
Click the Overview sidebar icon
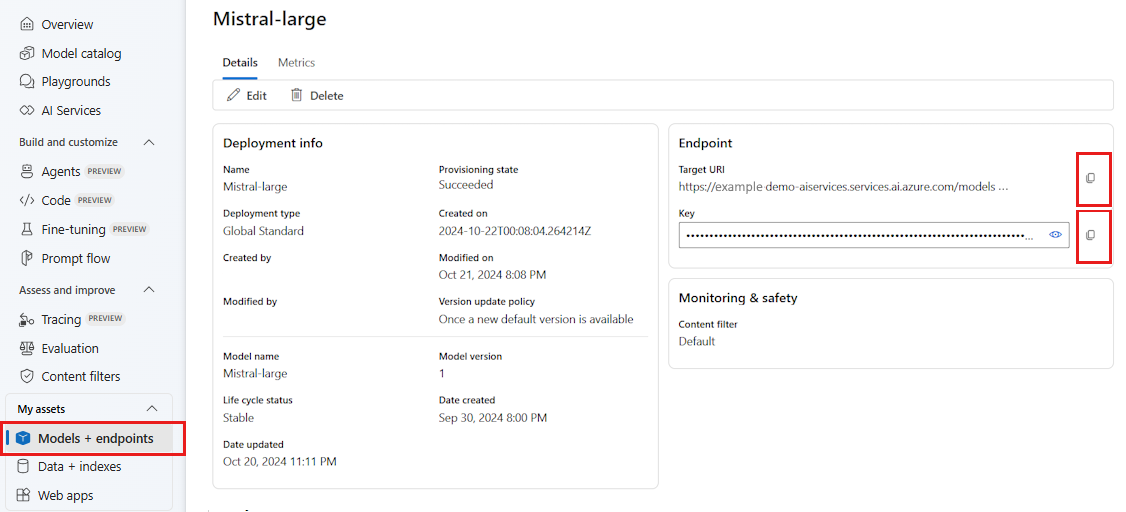click(27, 24)
